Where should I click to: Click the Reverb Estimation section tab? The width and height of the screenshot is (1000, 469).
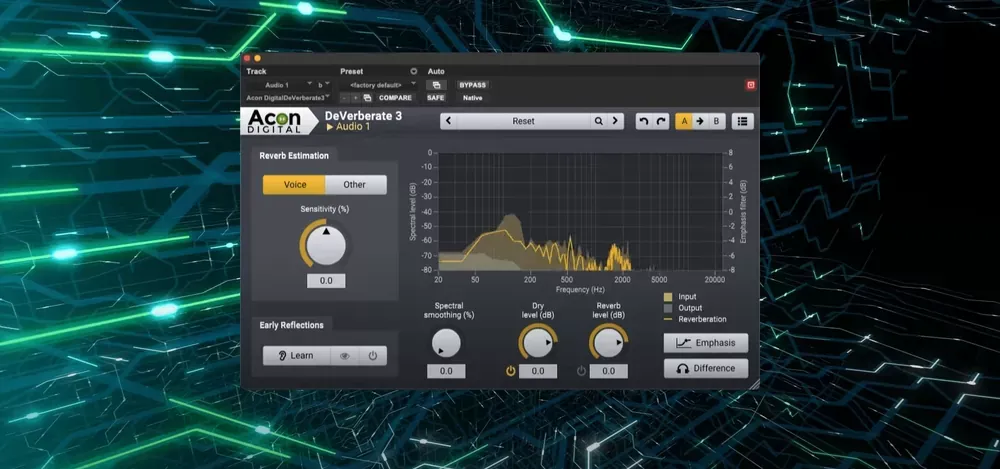click(294, 156)
